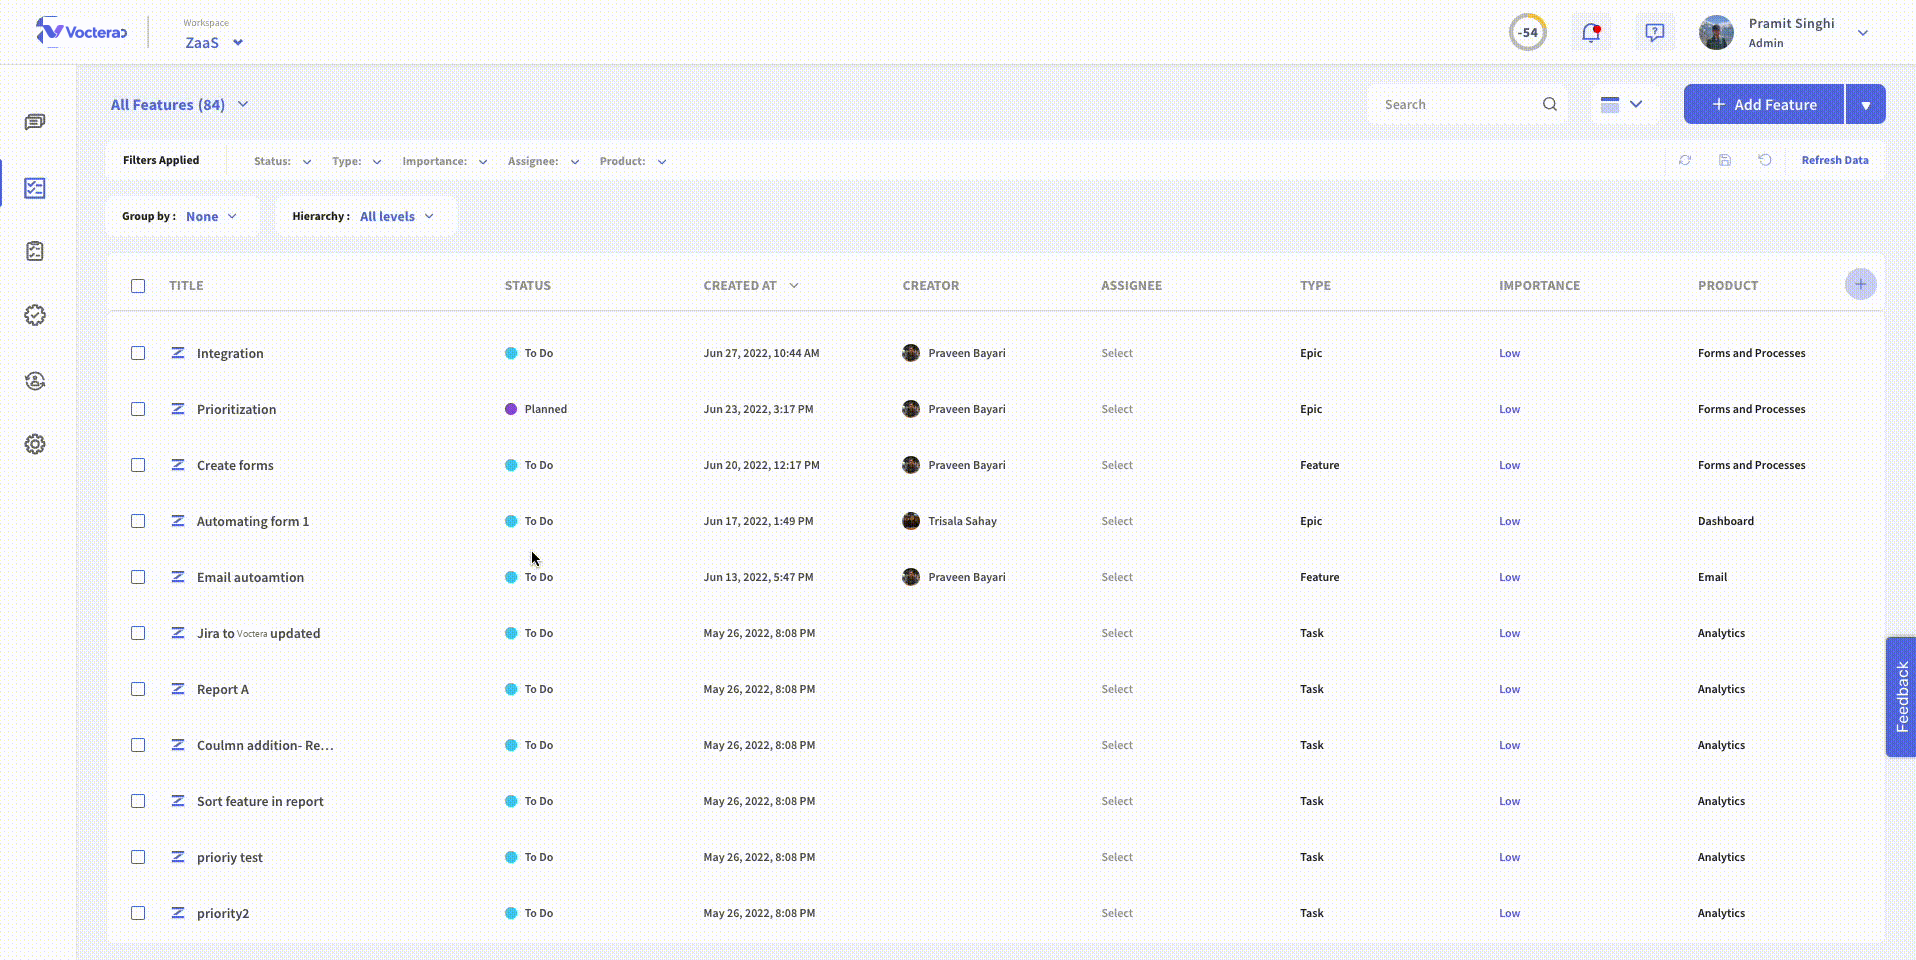Click the search magnifier icon
The height and width of the screenshot is (960, 1916).
[x=1550, y=104]
